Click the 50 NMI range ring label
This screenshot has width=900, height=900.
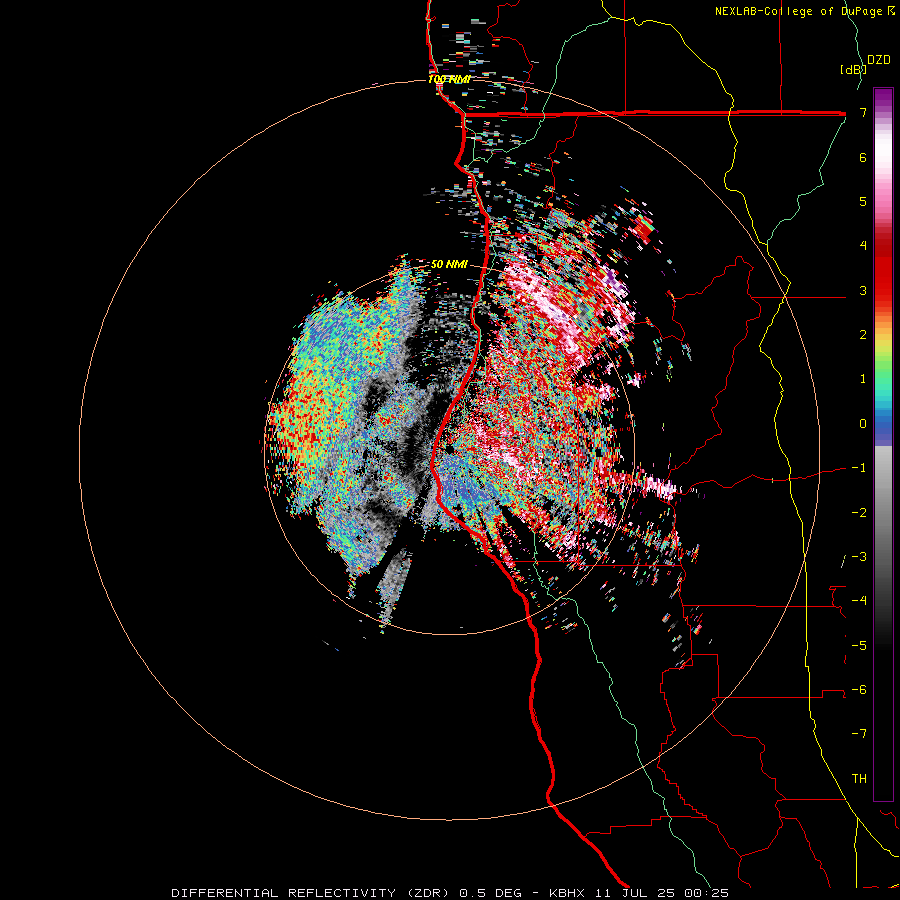point(449,264)
